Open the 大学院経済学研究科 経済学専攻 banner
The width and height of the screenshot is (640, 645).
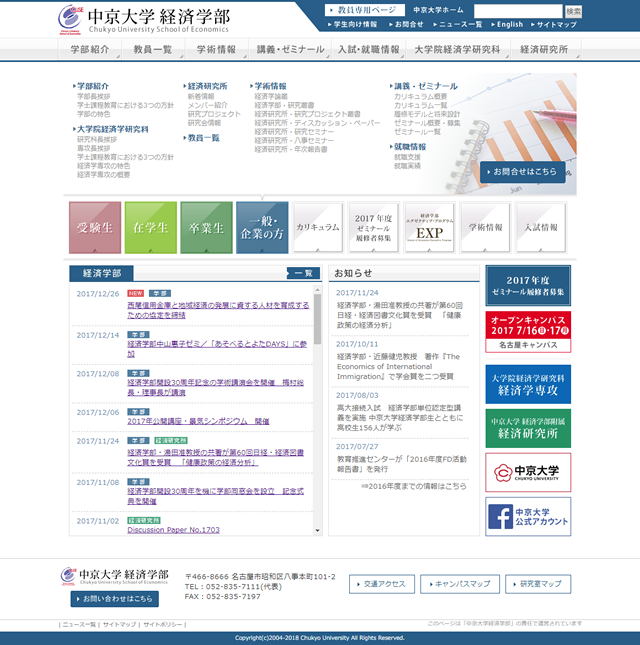click(528, 384)
